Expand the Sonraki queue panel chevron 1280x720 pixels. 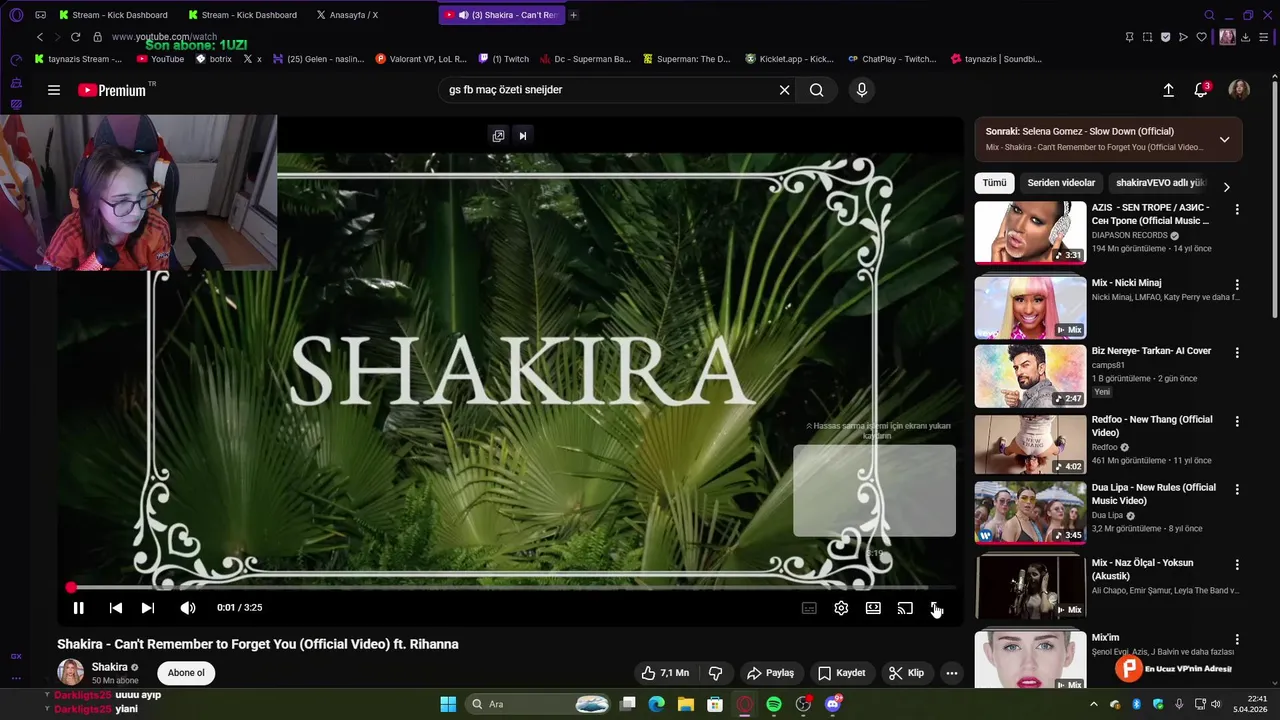pyautogui.click(x=1224, y=139)
